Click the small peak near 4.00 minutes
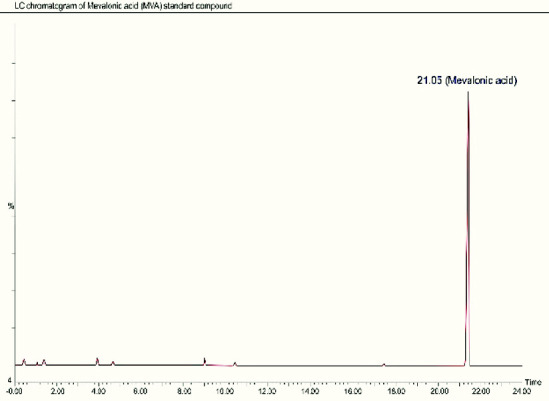The image size is (549, 401). pyautogui.click(x=97, y=361)
